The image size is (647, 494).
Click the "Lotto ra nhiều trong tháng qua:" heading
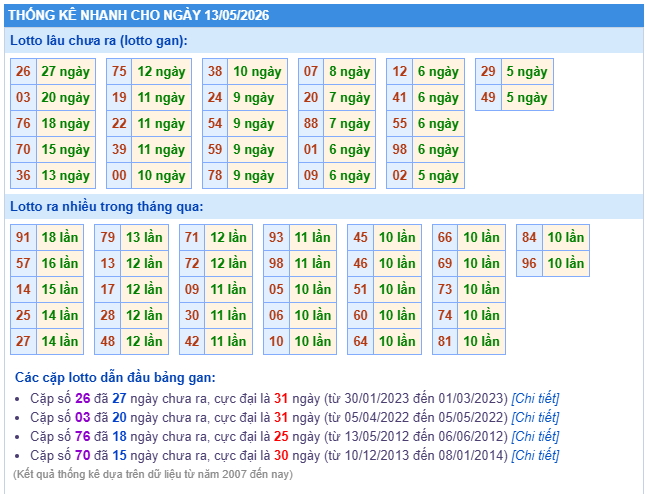[x=106, y=206]
